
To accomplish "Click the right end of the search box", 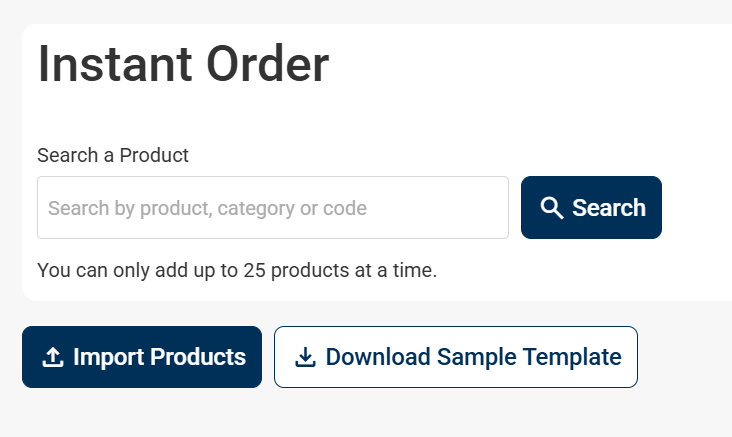I will click(x=490, y=208).
